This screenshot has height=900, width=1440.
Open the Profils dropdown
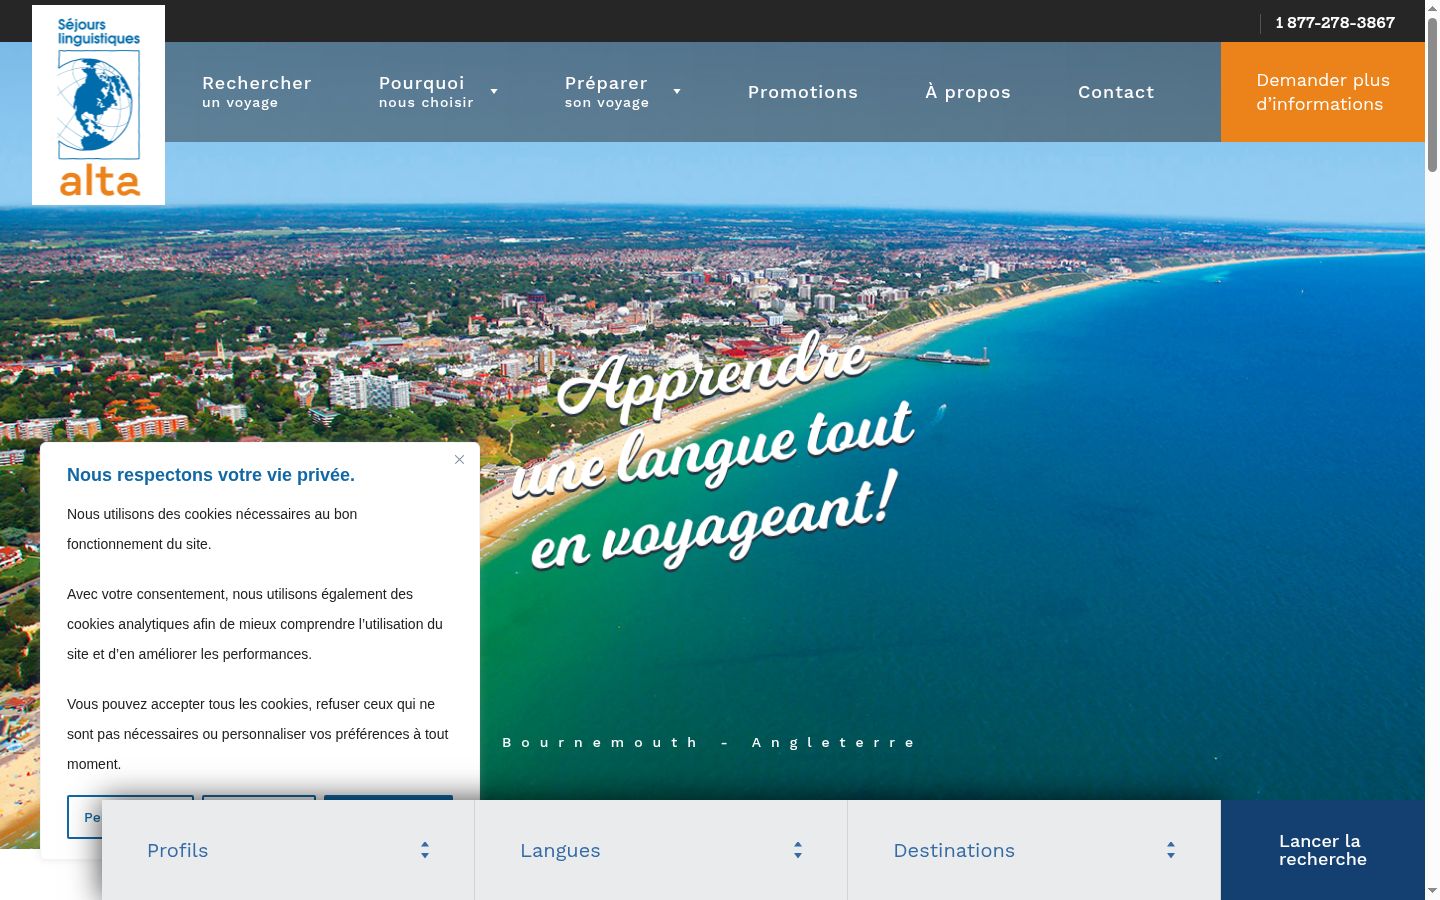coord(288,850)
